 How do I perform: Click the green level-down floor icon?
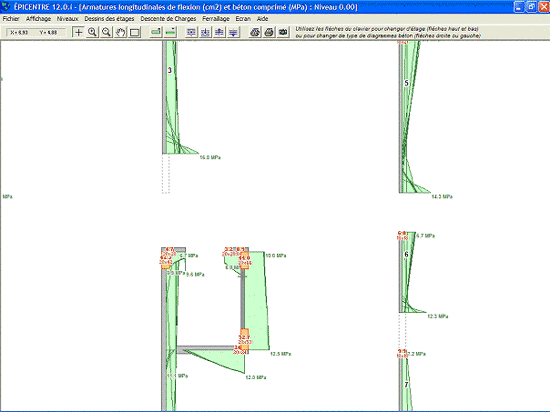(170, 32)
